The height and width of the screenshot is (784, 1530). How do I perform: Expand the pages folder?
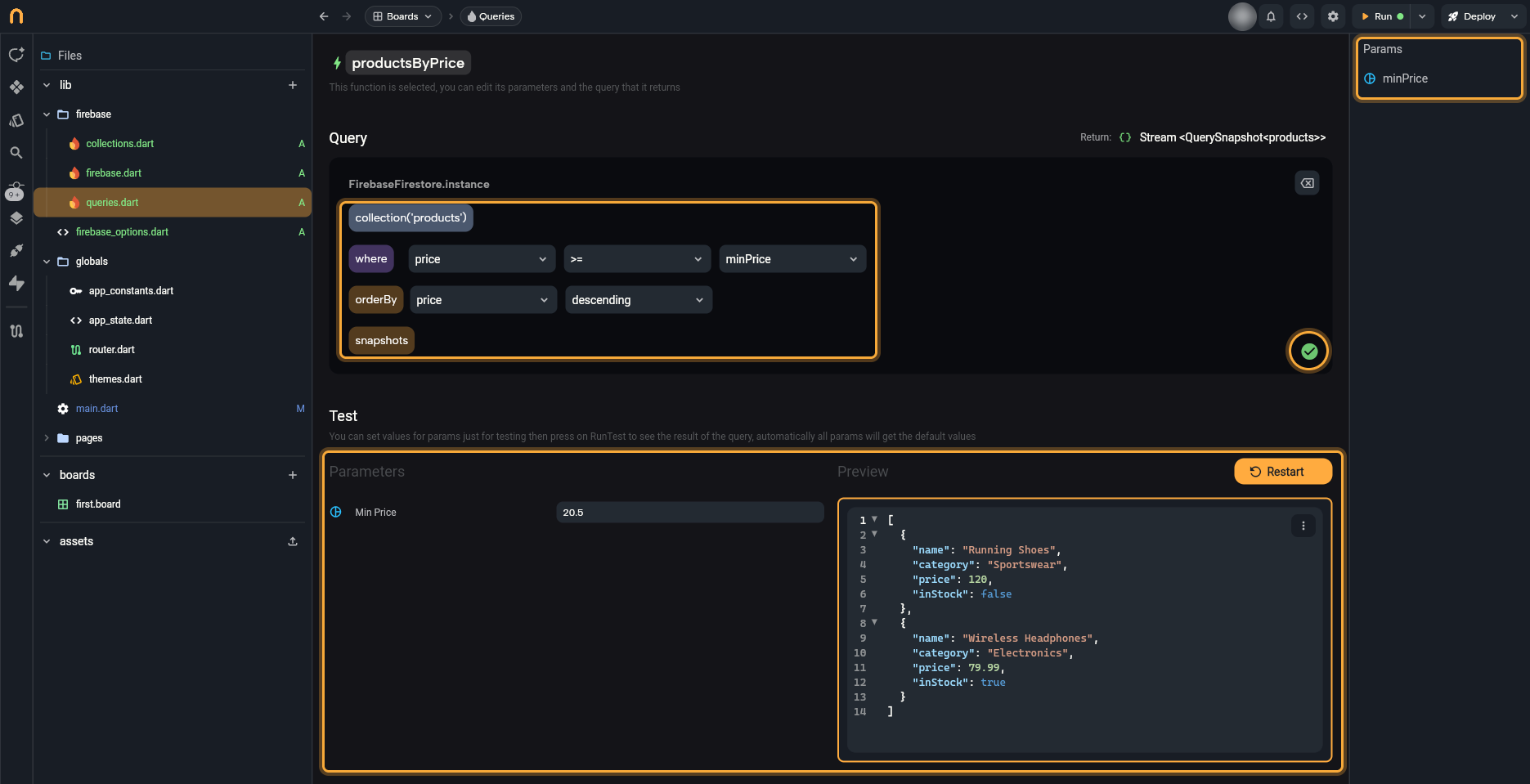[47, 438]
